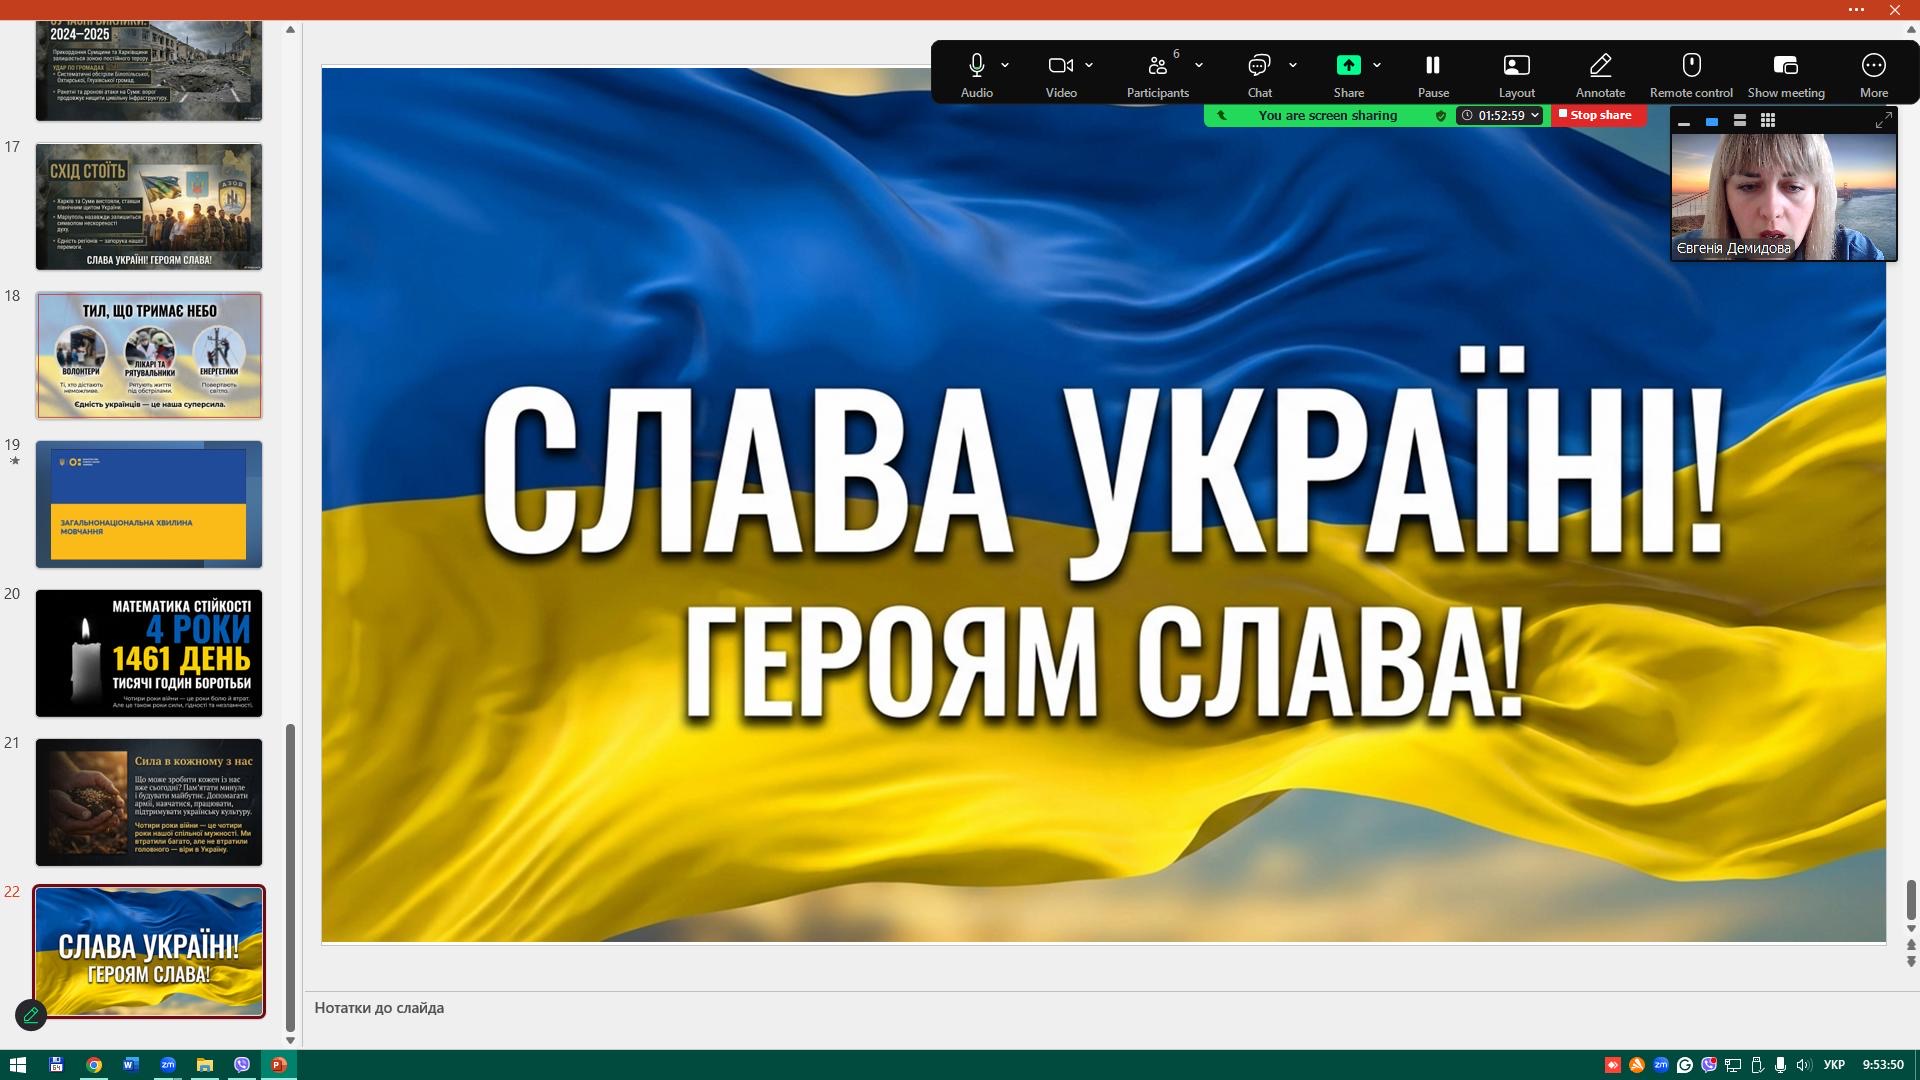Switch video panel to grid view
Image resolution: width=1920 pixels, height=1080 pixels.
[1768, 120]
